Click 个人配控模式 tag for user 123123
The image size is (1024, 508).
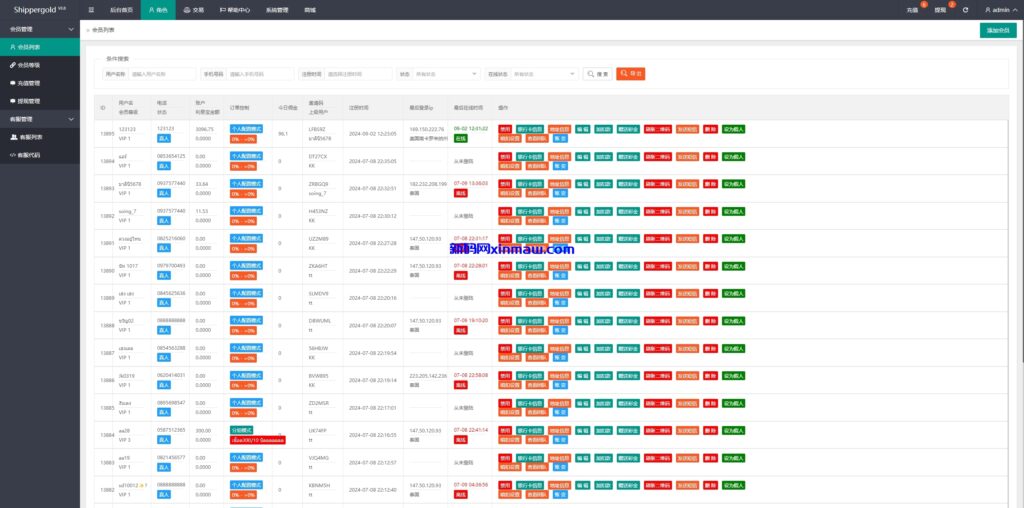pos(247,129)
